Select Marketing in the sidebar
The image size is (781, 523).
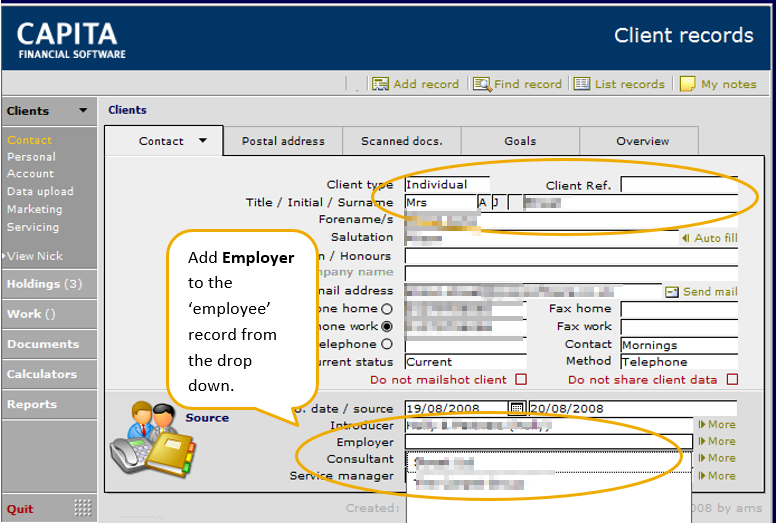35,209
